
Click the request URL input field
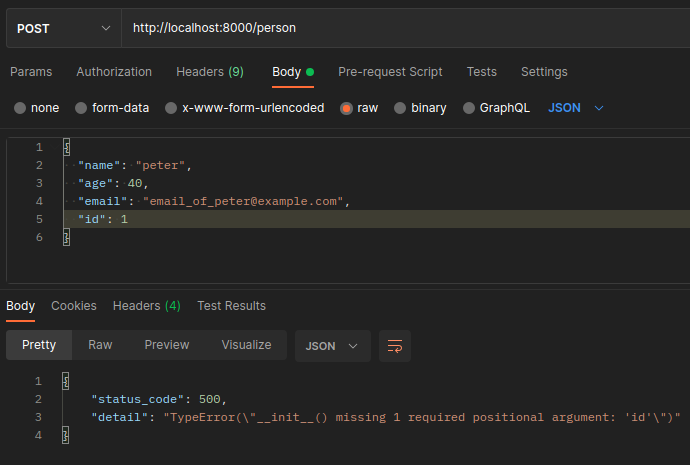400,28
